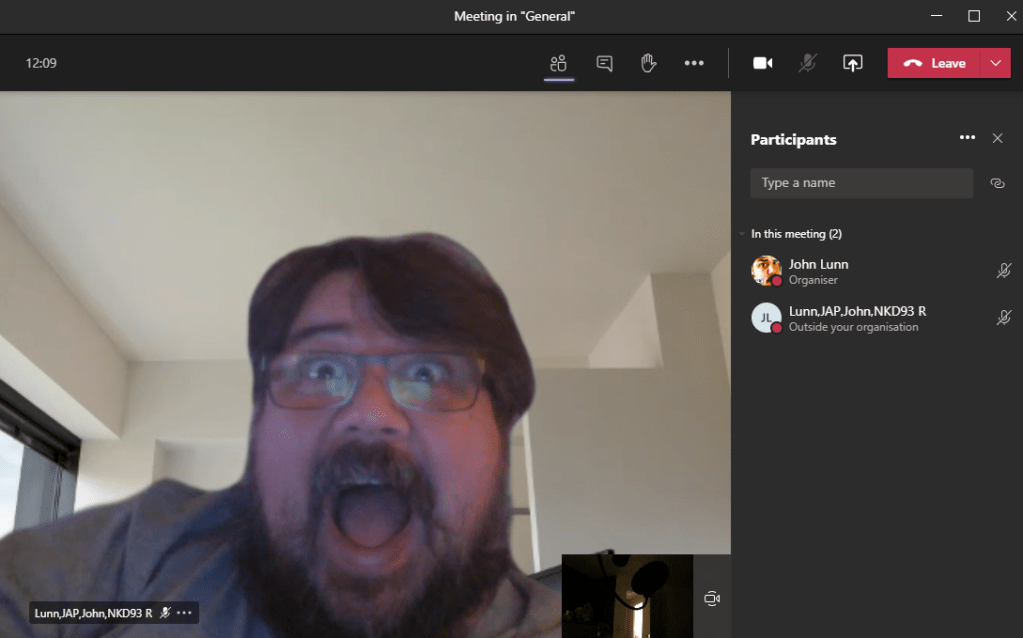This screenshot has width=1023, height=638.
Task: Click the share content tray icon
Action: pyautogui.click(x=852, y=63)
